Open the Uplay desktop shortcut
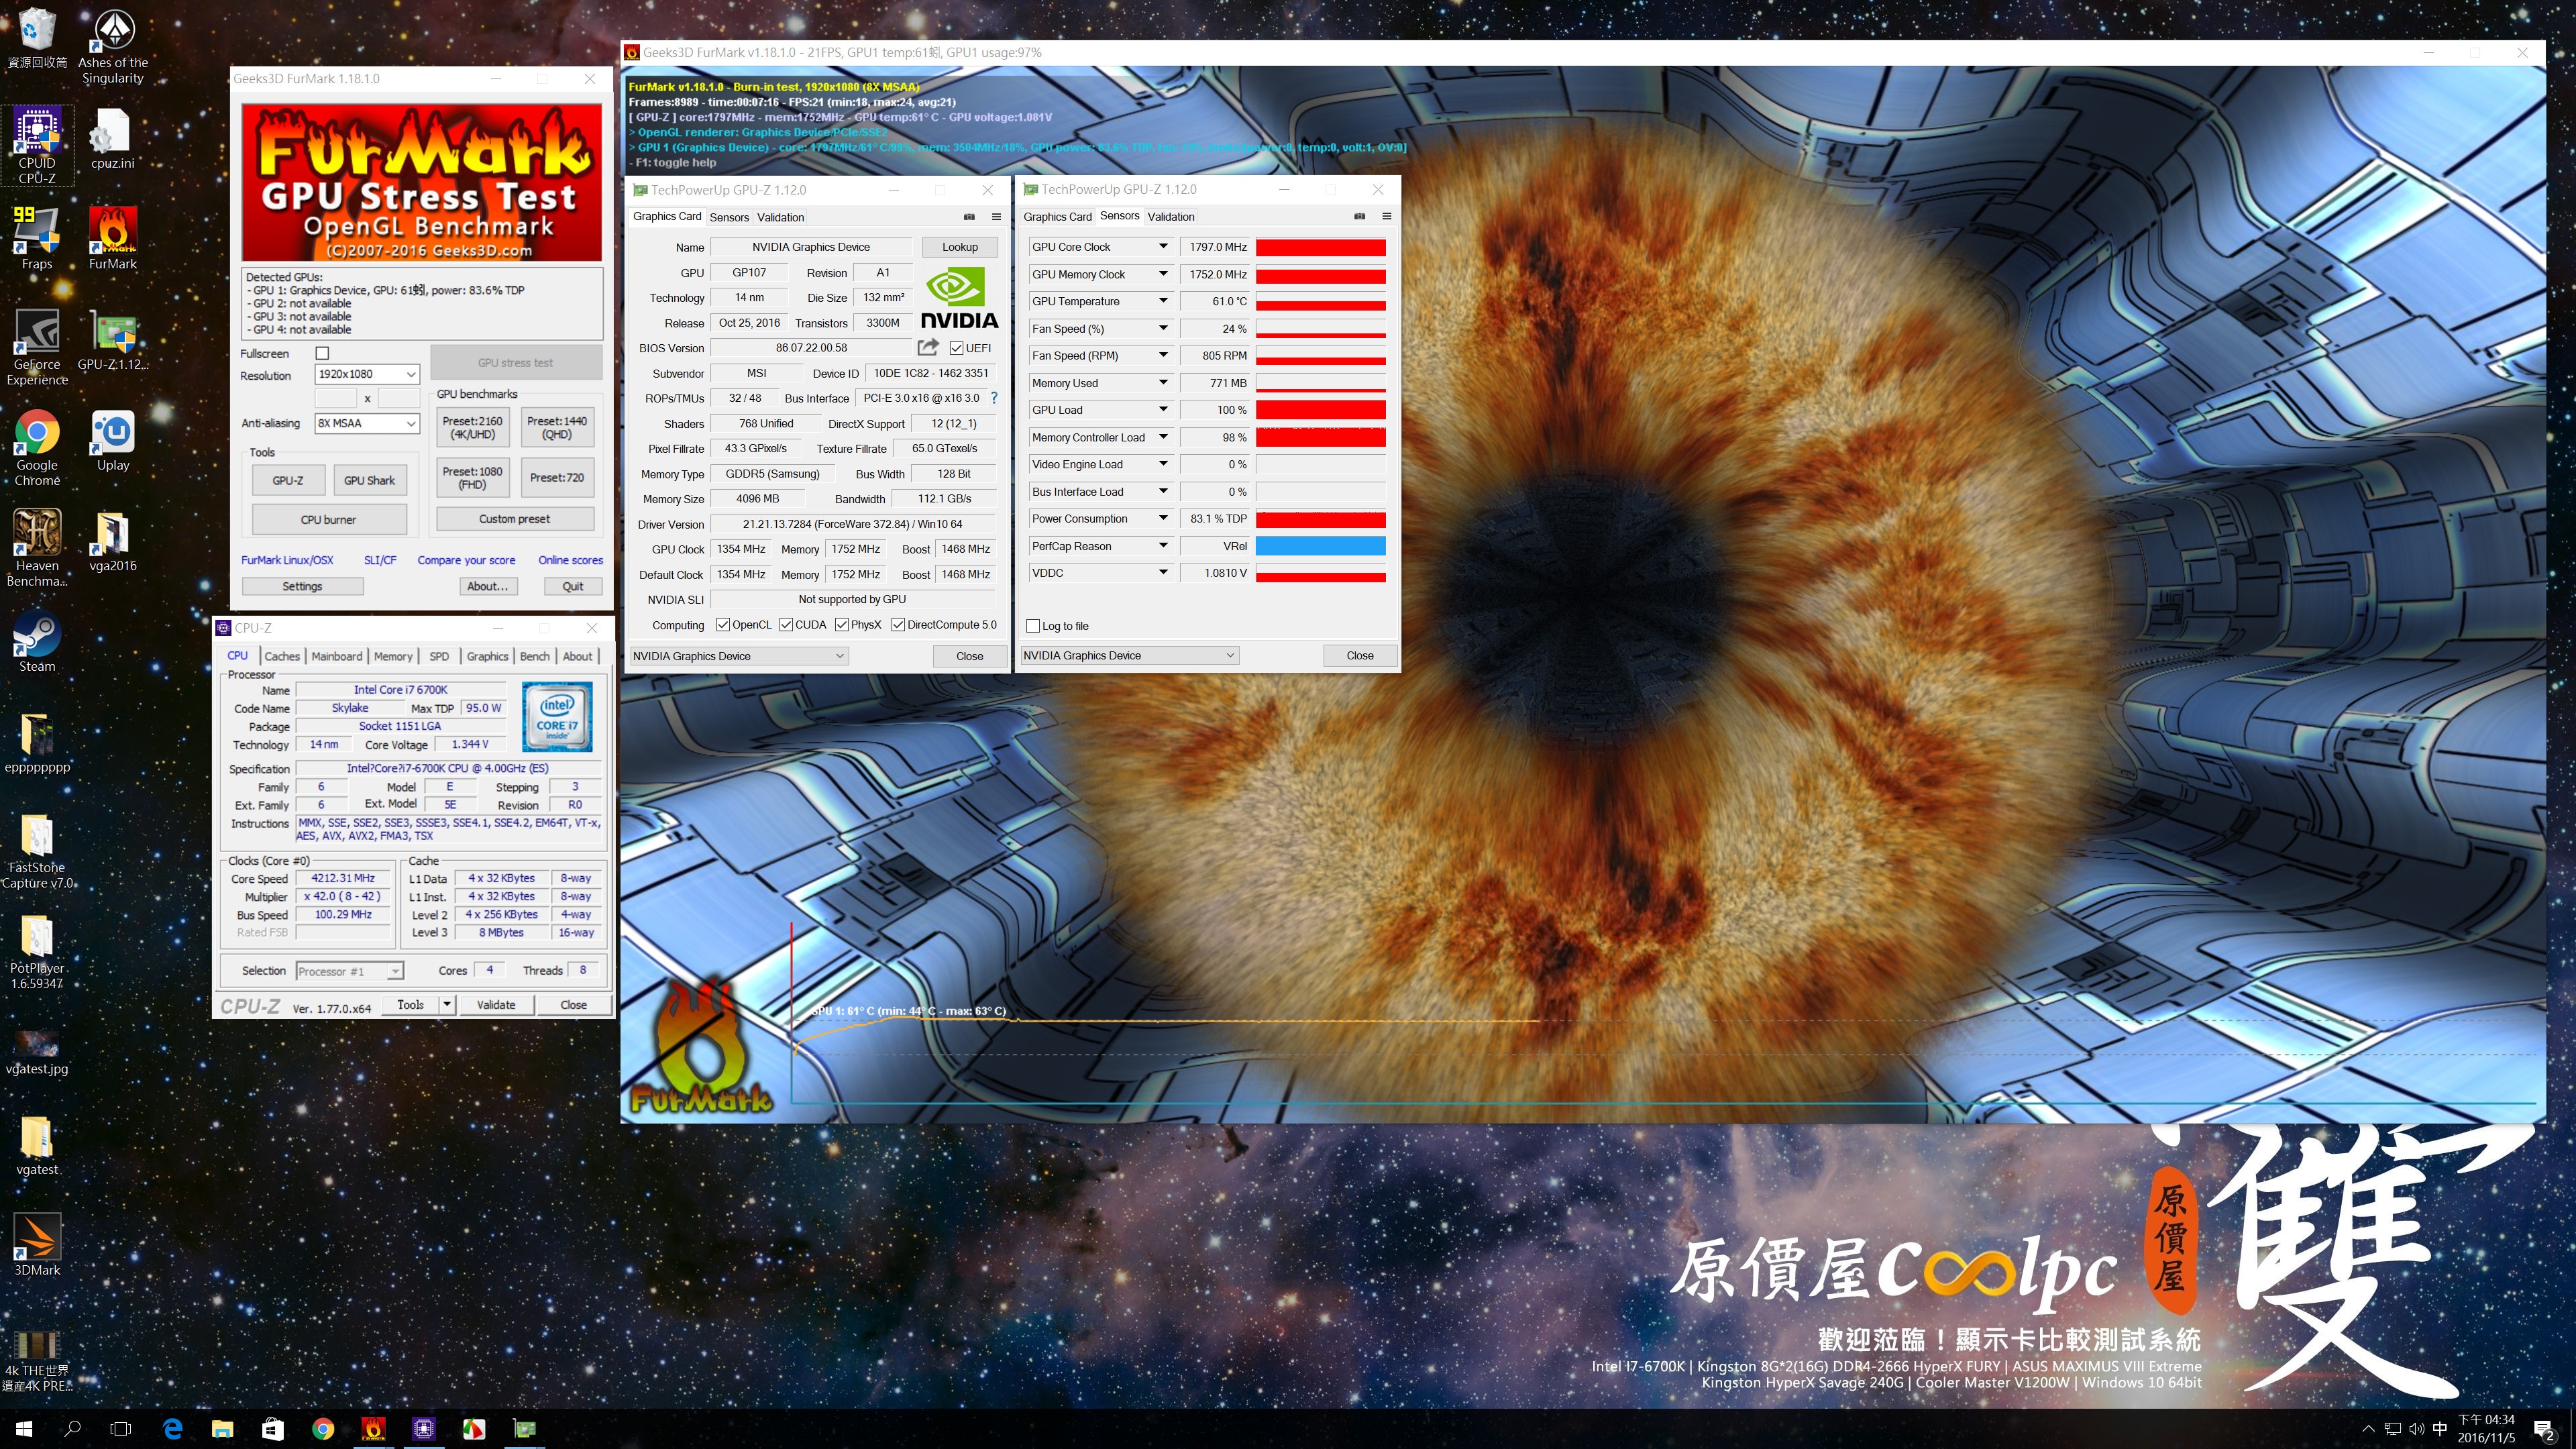The height and width of the screenshot is (1449, 2576). point(112,441)
